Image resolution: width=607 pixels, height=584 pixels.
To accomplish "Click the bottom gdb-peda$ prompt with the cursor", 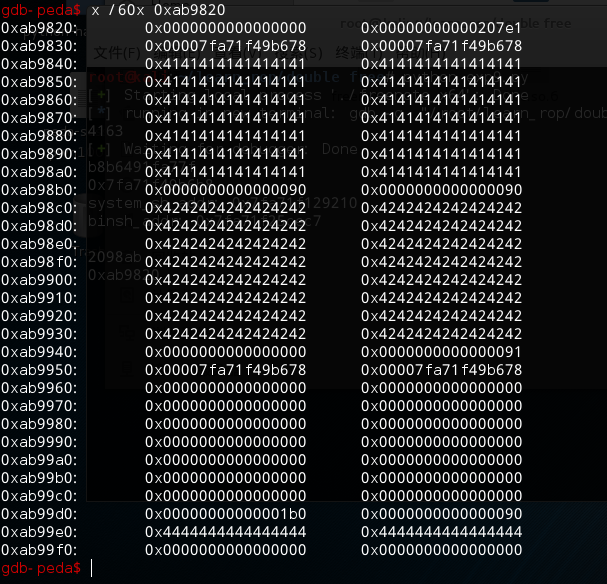I will [x=41, y=568].
